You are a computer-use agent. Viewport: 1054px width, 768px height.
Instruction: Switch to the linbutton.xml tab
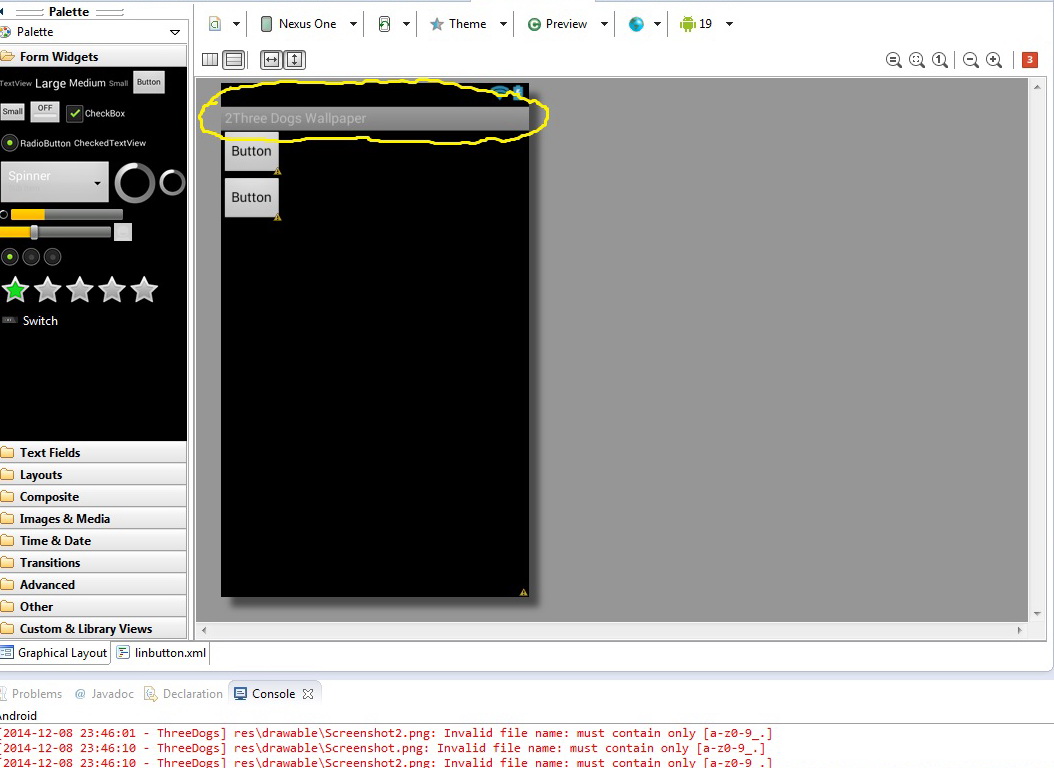162,653
